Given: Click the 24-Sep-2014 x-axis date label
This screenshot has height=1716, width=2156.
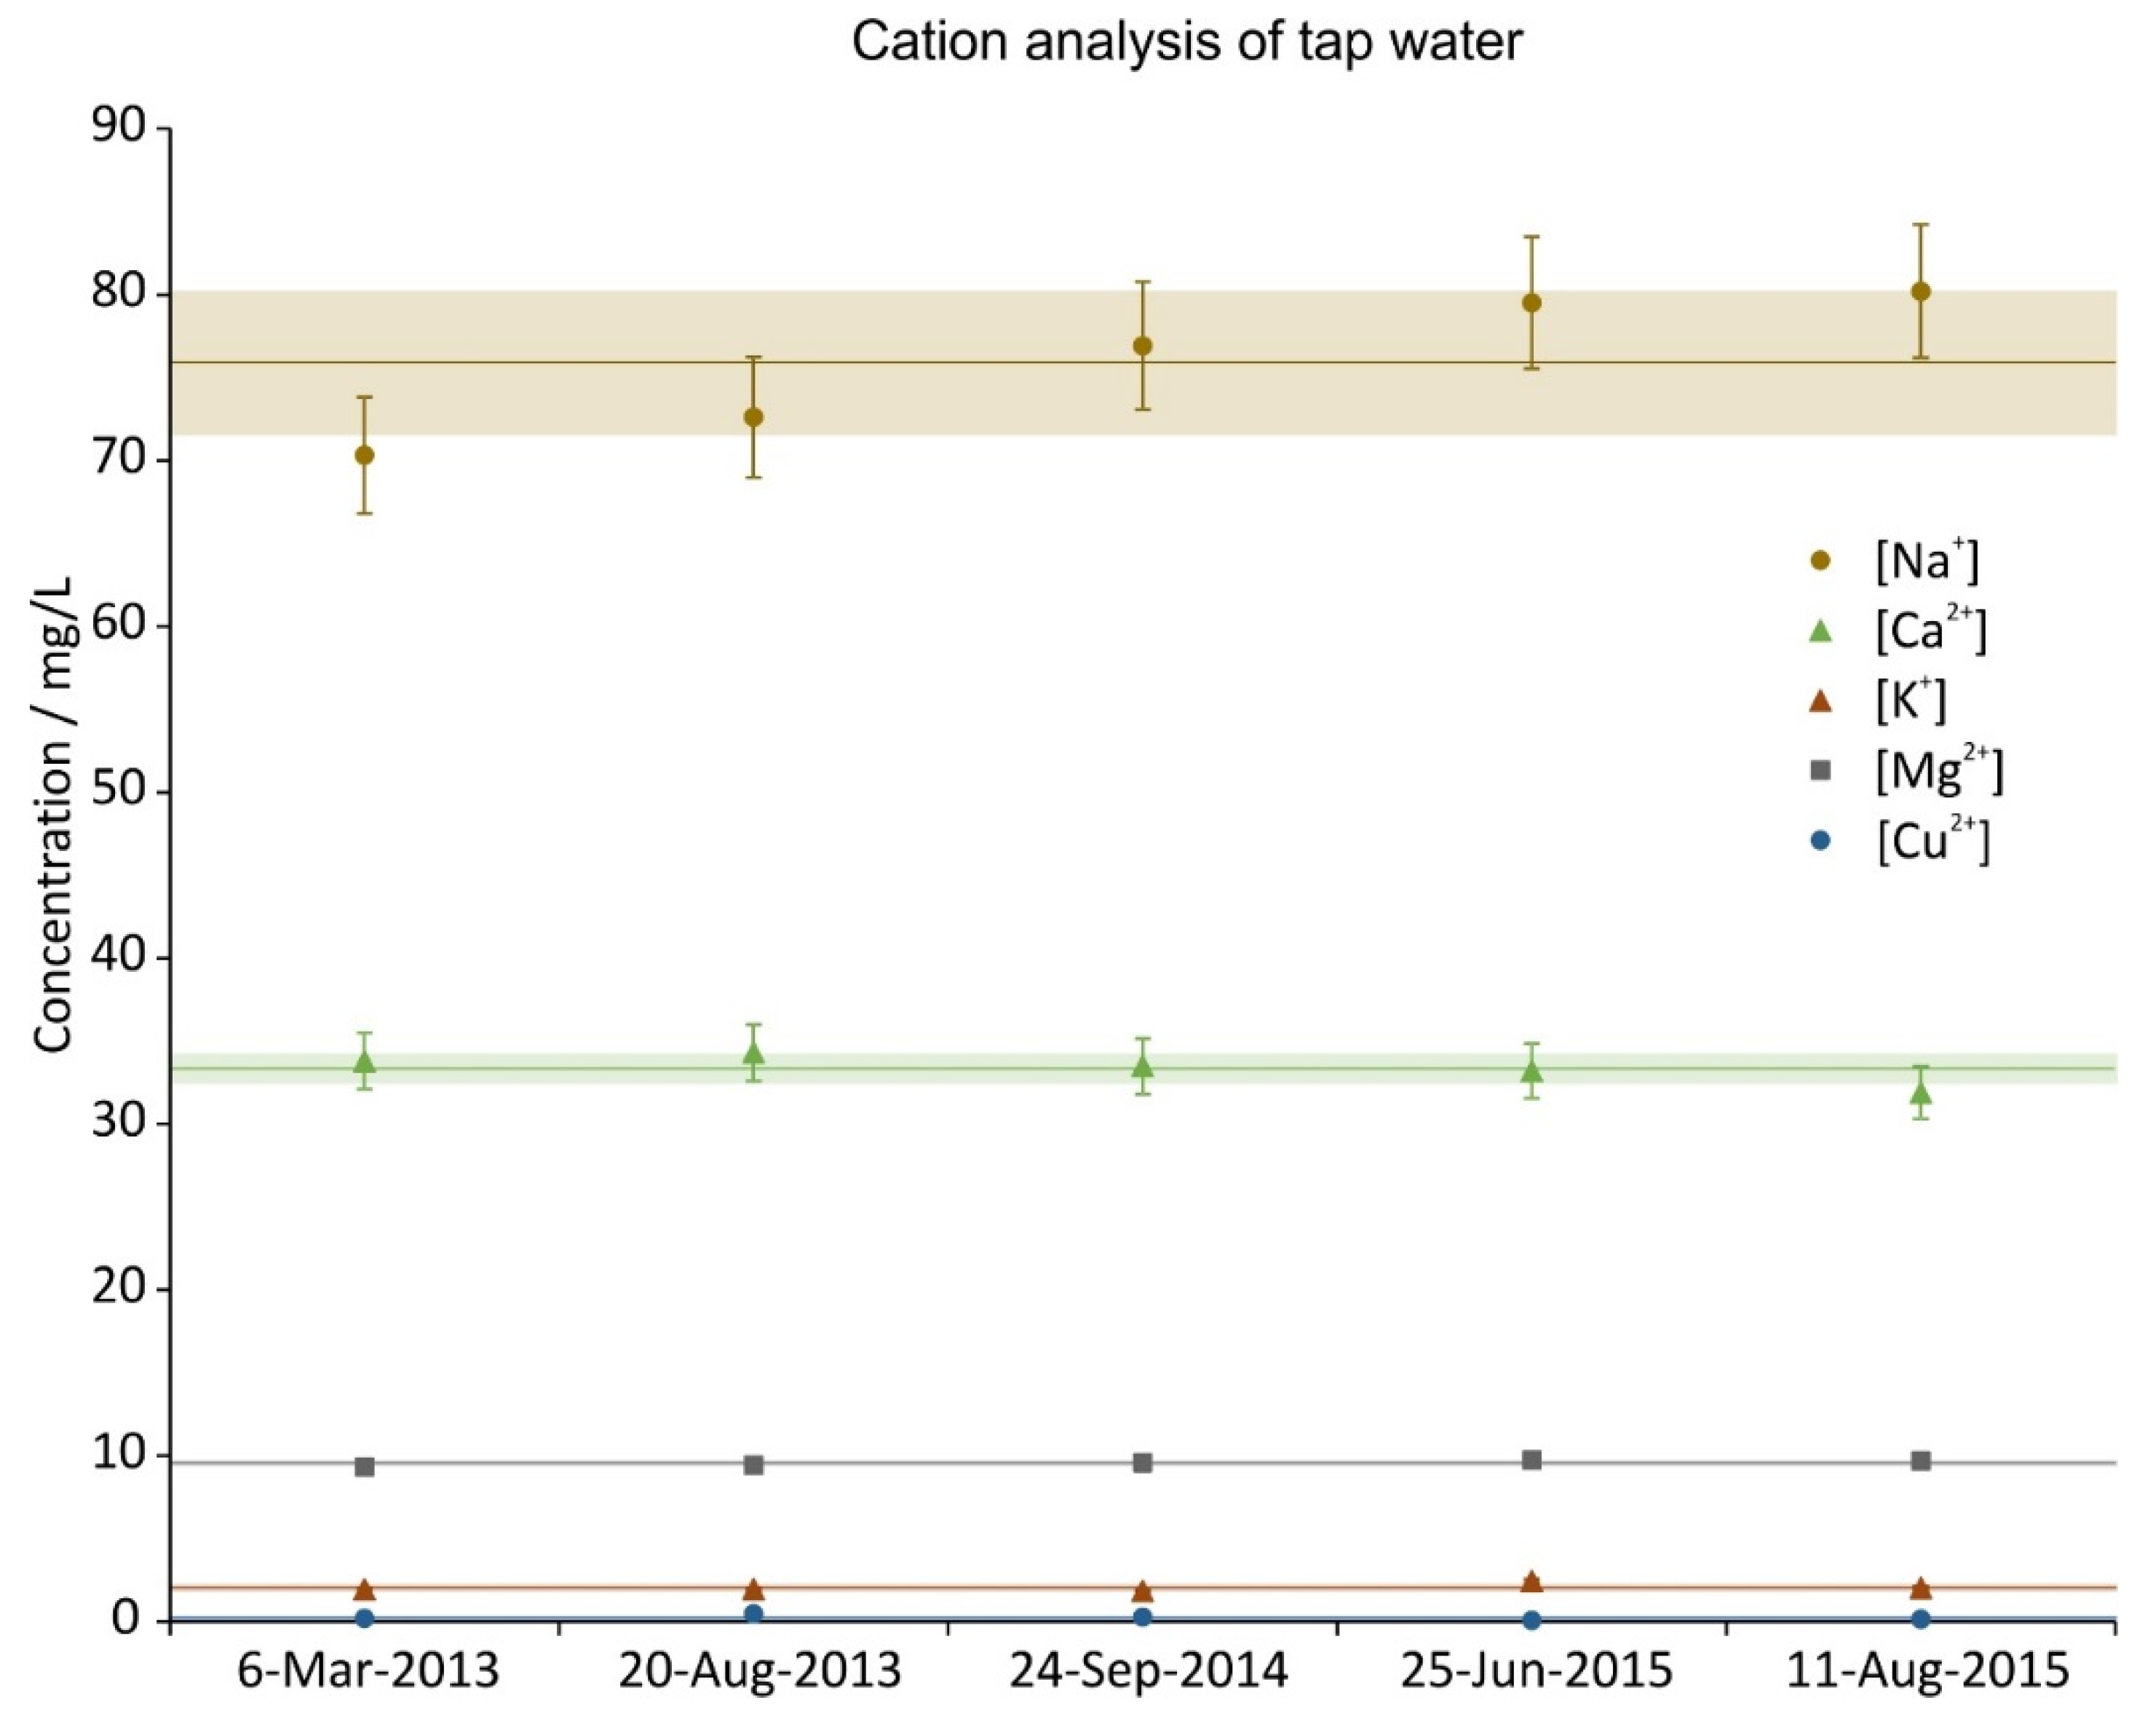Looking at the screenshot, I should click(1148, 1671).
